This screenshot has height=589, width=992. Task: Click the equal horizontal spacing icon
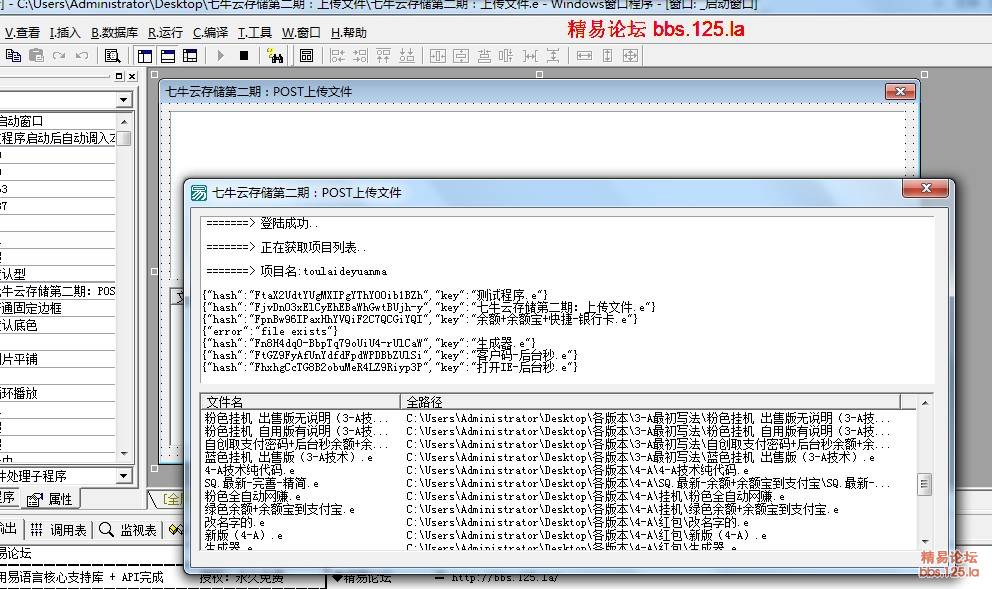530,56
